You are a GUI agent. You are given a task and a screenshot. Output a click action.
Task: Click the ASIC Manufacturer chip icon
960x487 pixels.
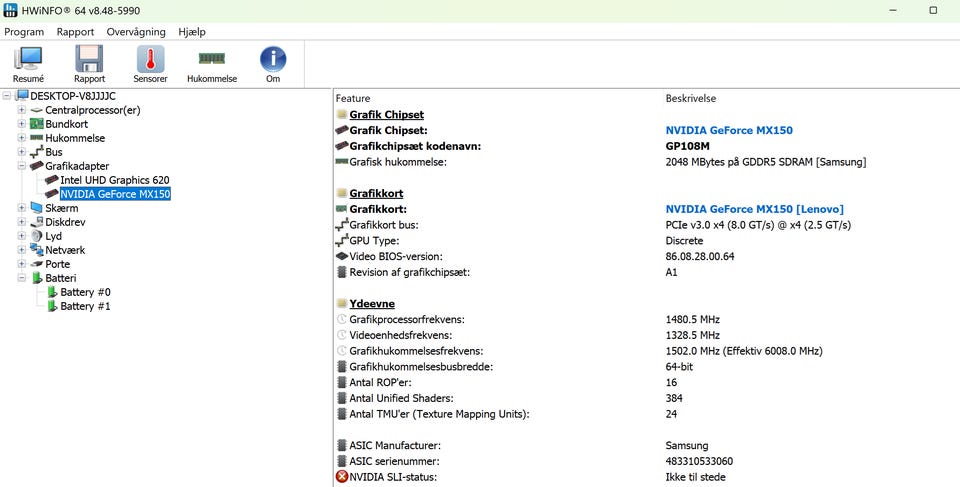(x=342, y=446)
